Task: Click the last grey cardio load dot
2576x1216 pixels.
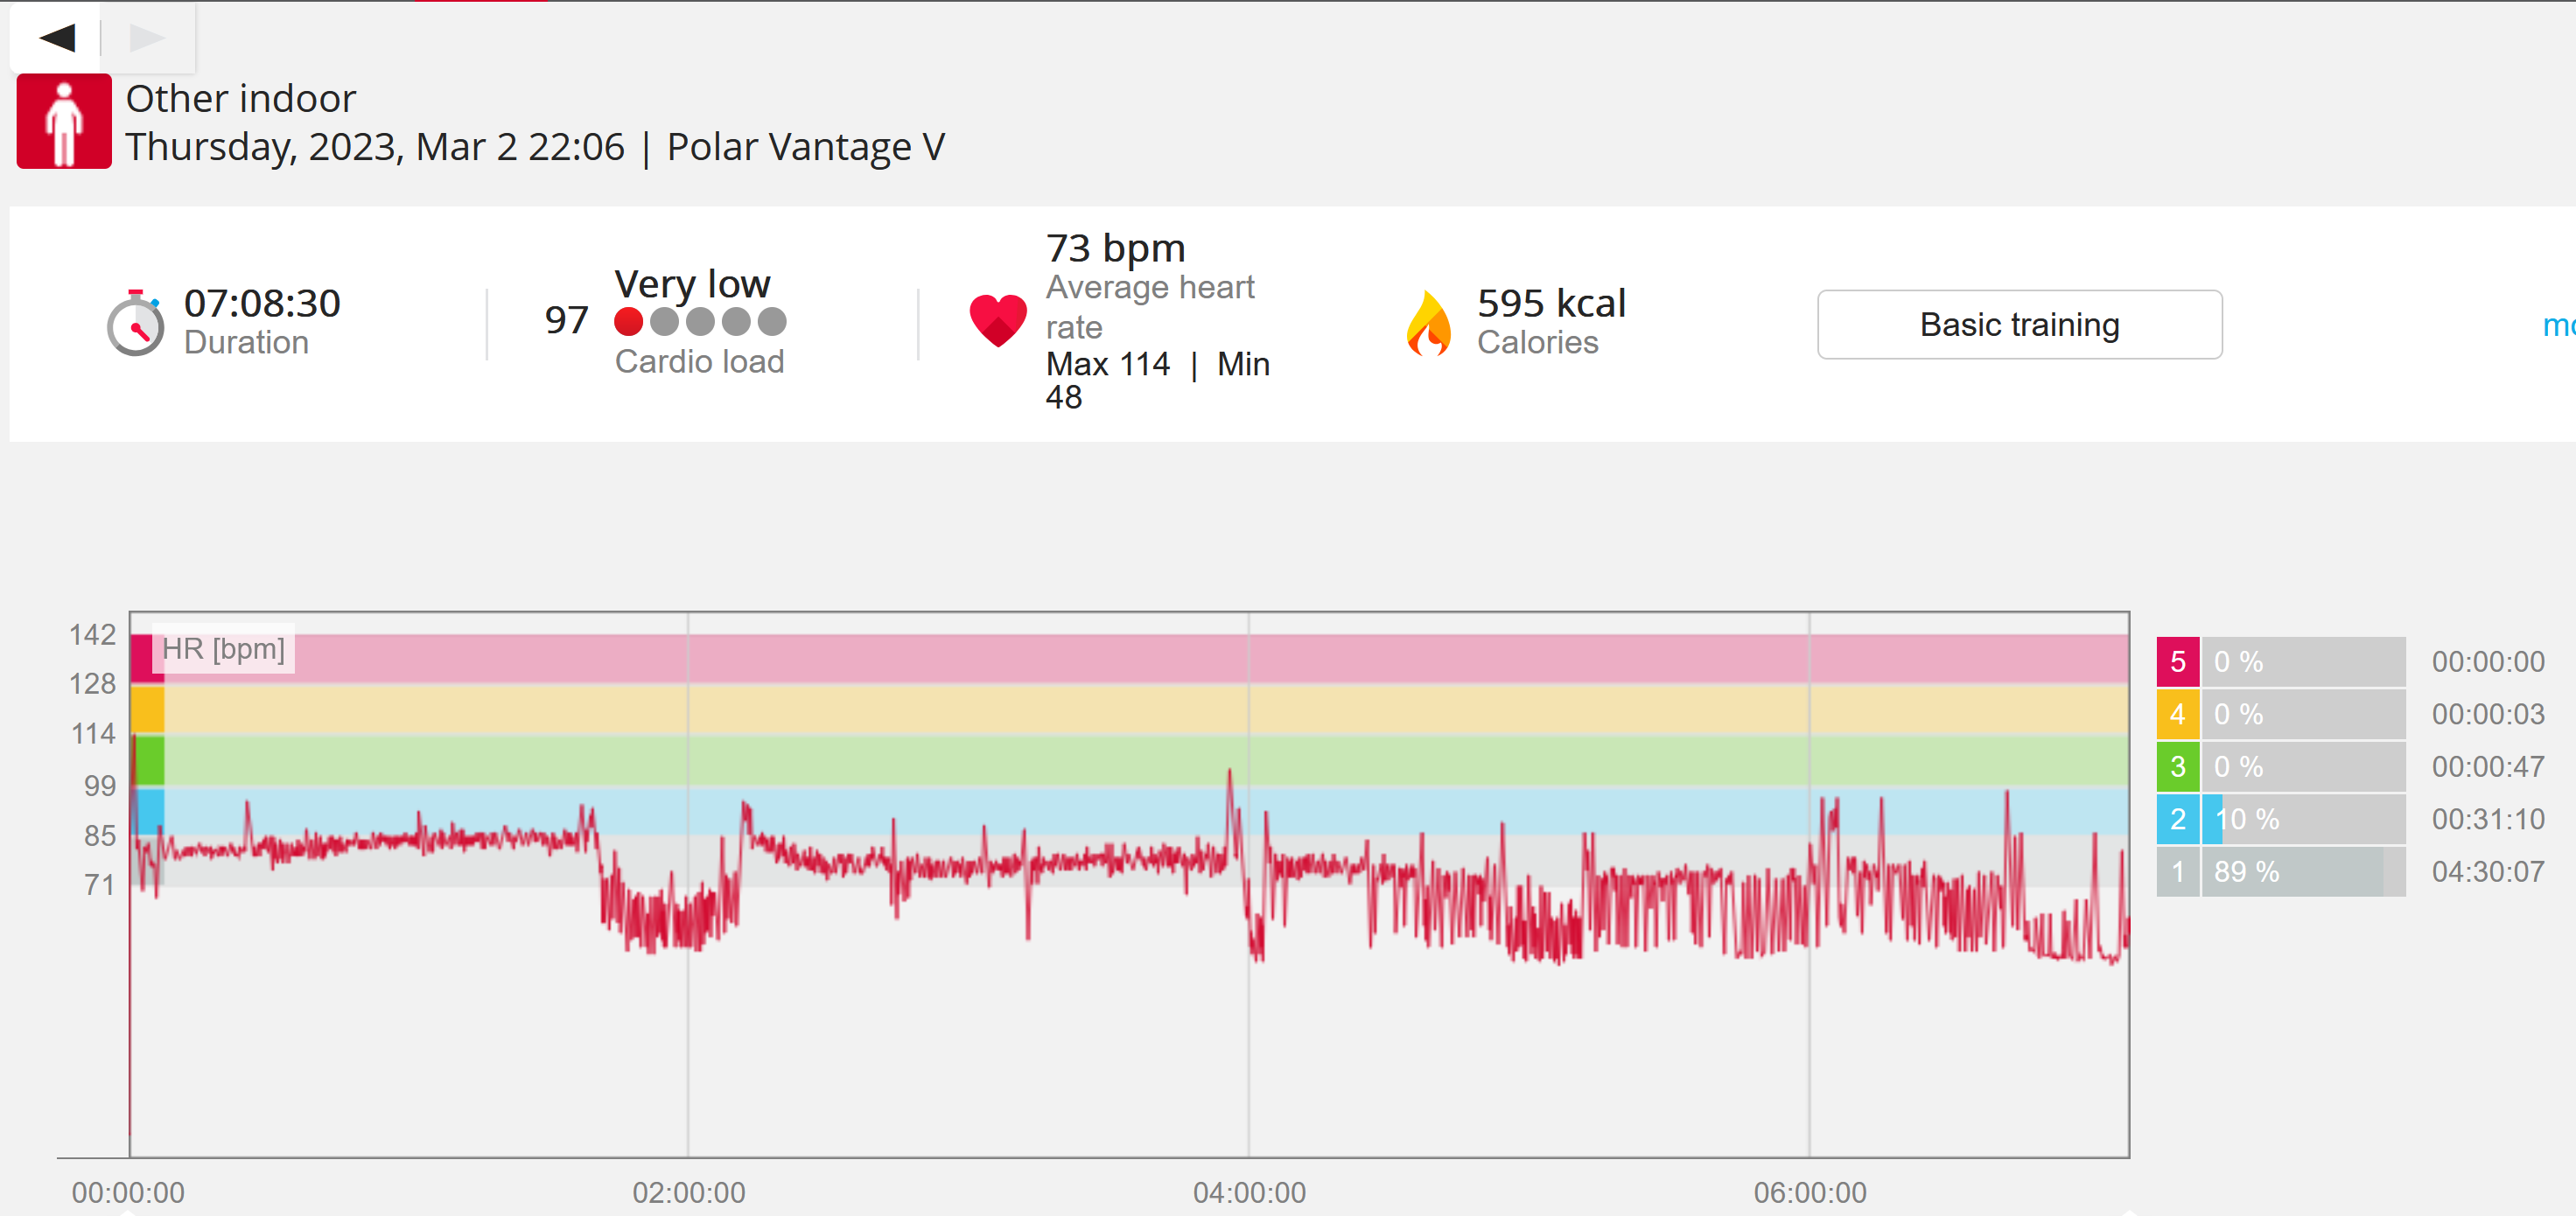Action: (772, 322)
